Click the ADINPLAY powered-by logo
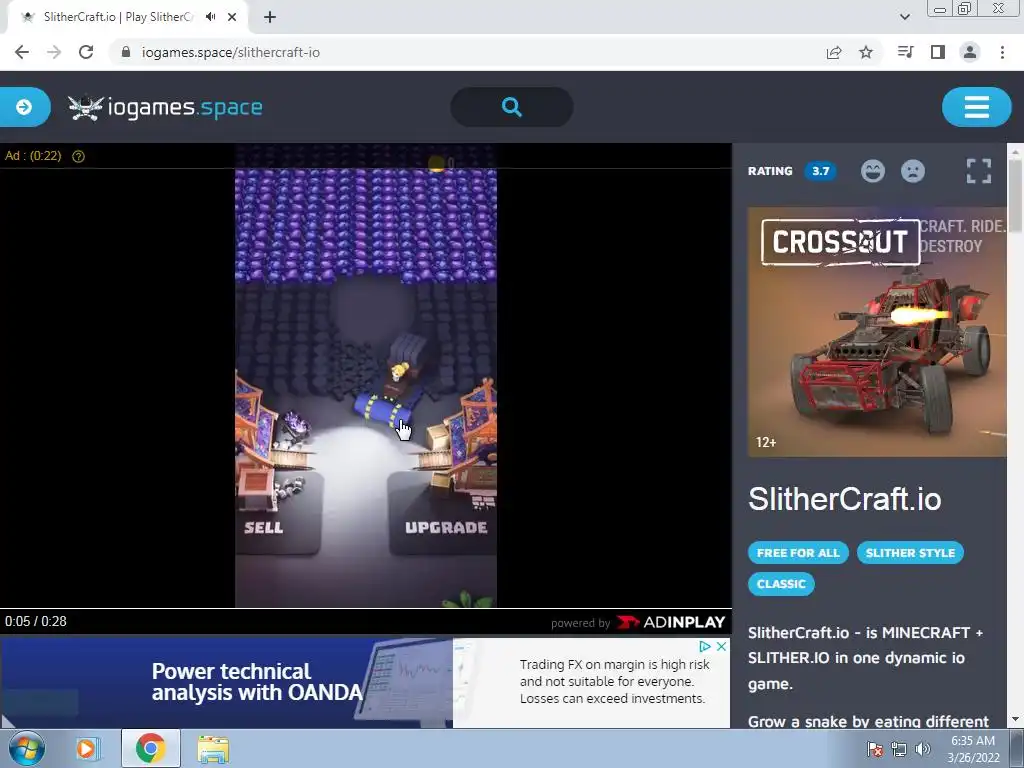 671,622
